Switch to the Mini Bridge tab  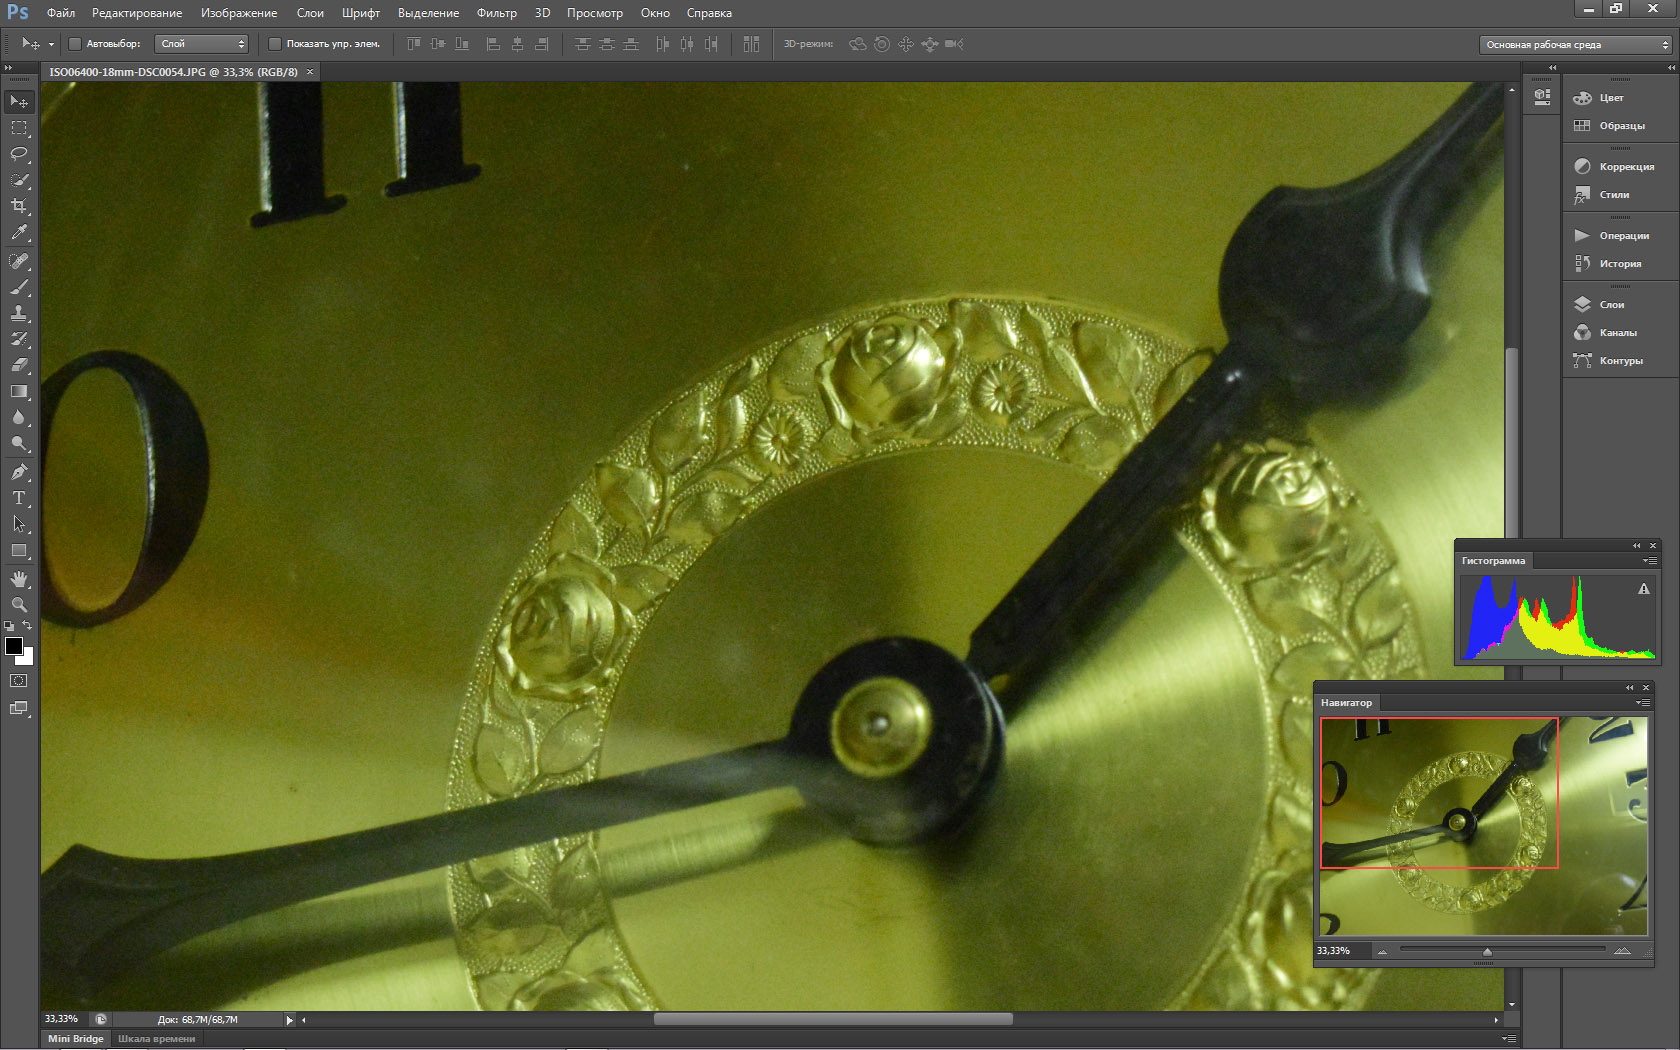point(76,1038)
